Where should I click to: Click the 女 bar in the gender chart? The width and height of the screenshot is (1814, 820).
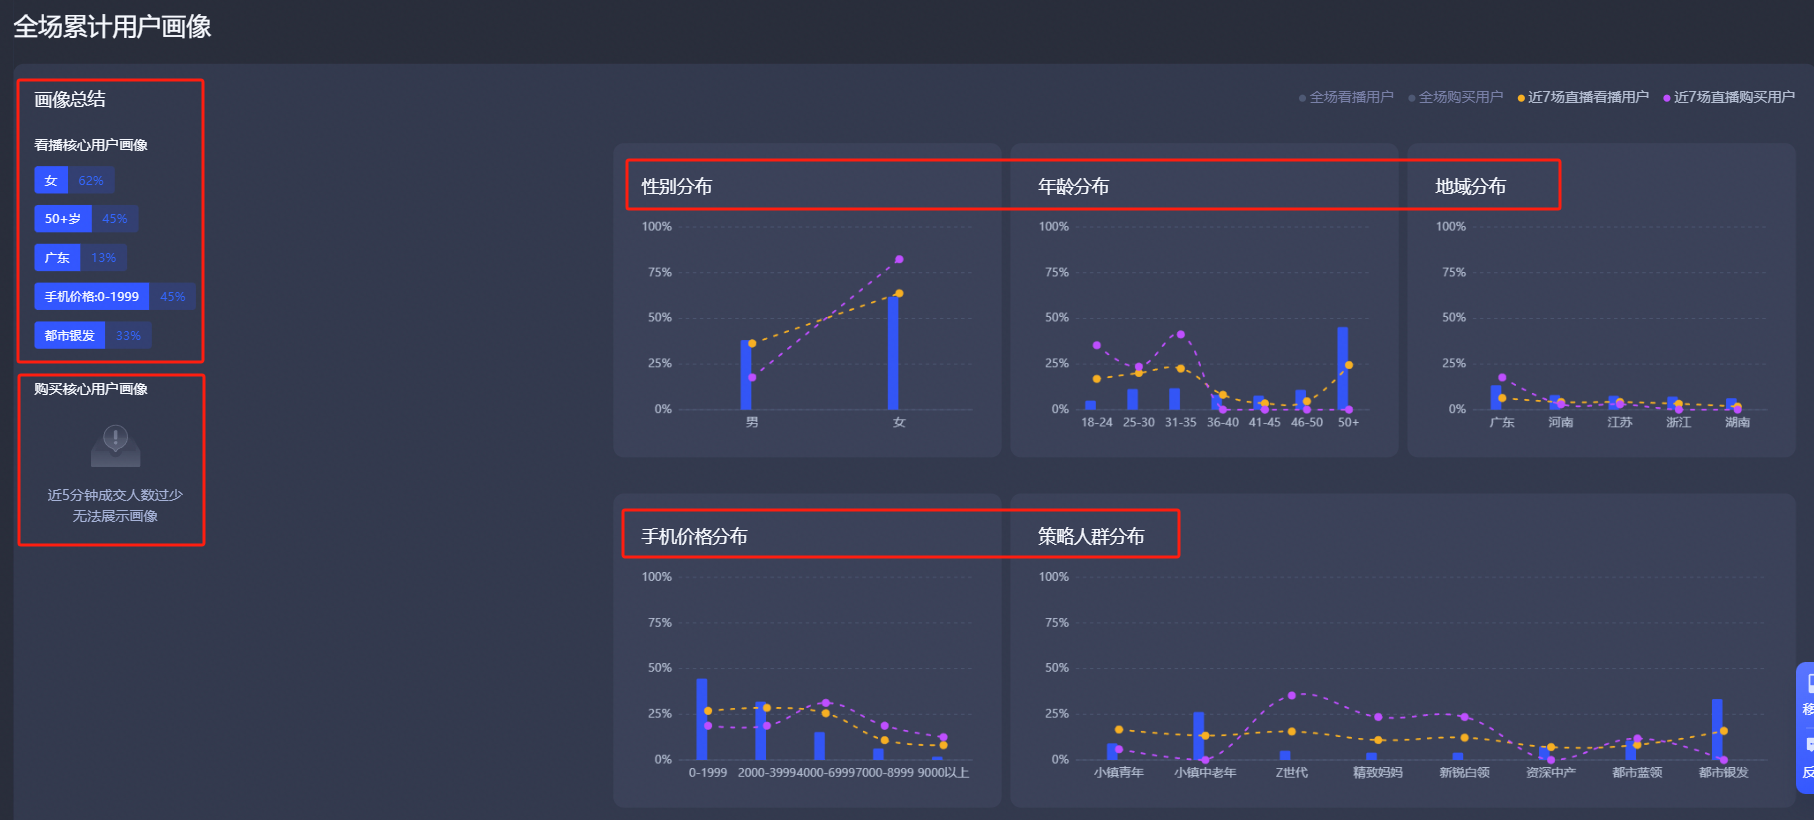(x=893, y=352)
